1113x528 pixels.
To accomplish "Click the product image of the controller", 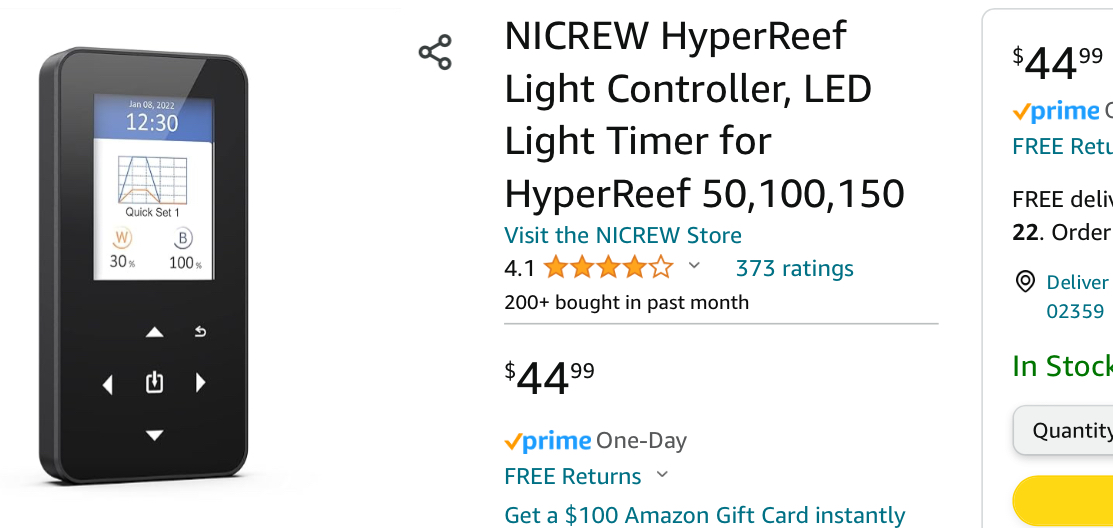I will (x=144, y=263).
